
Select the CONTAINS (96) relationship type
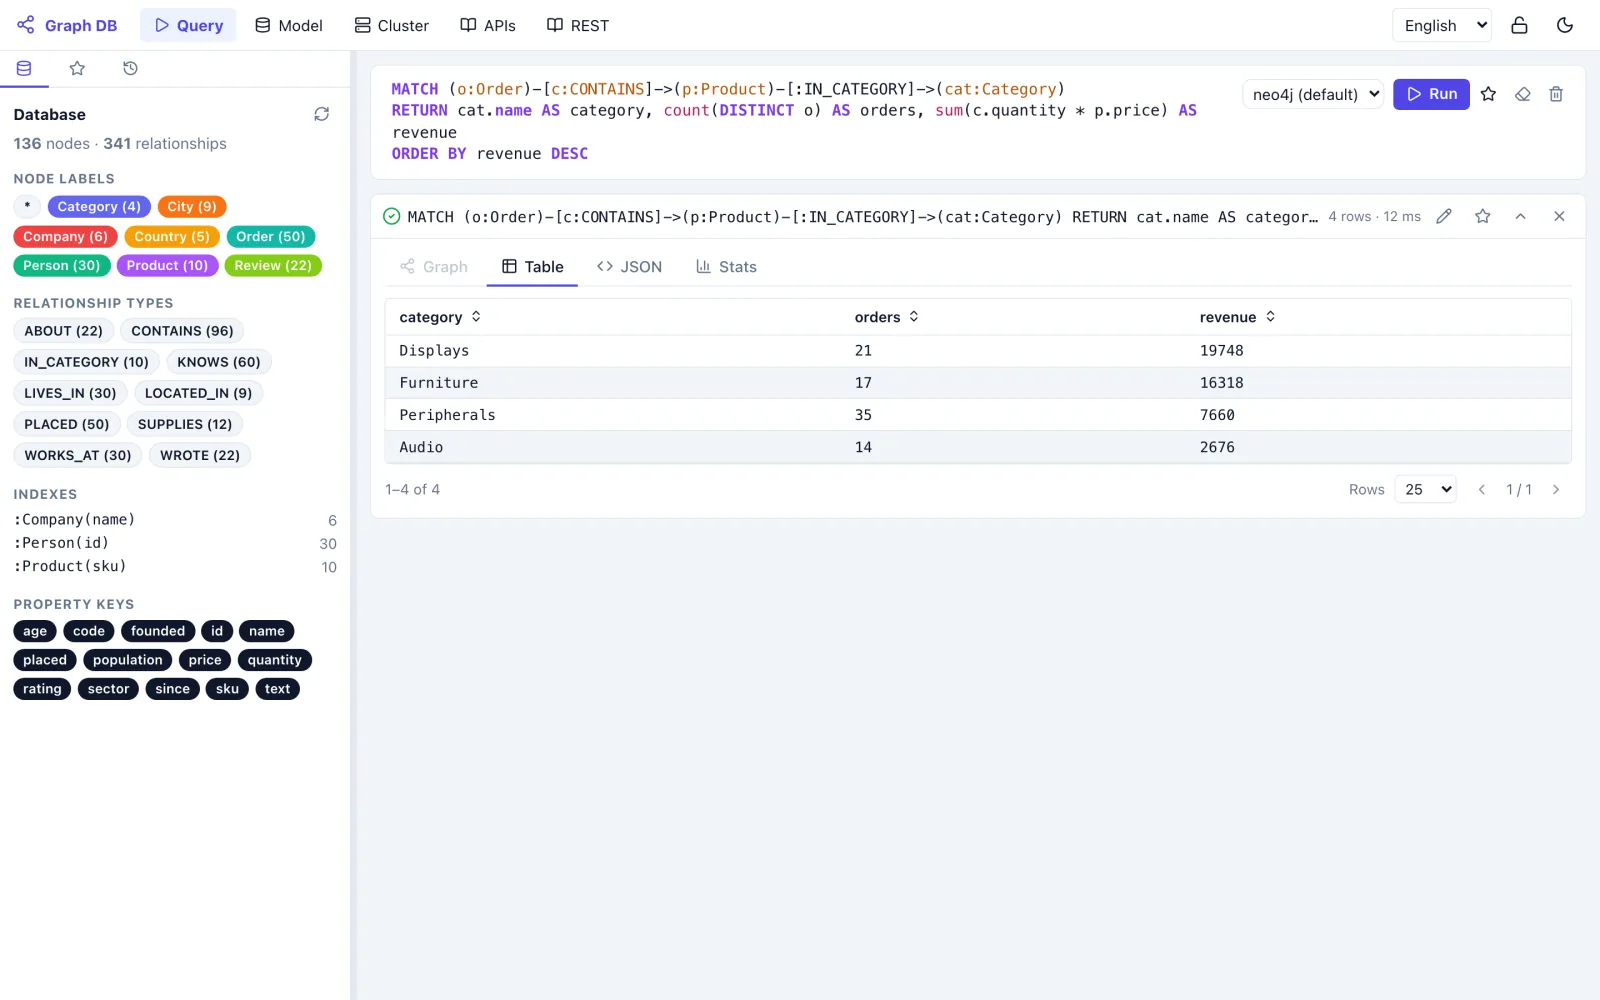182,331
